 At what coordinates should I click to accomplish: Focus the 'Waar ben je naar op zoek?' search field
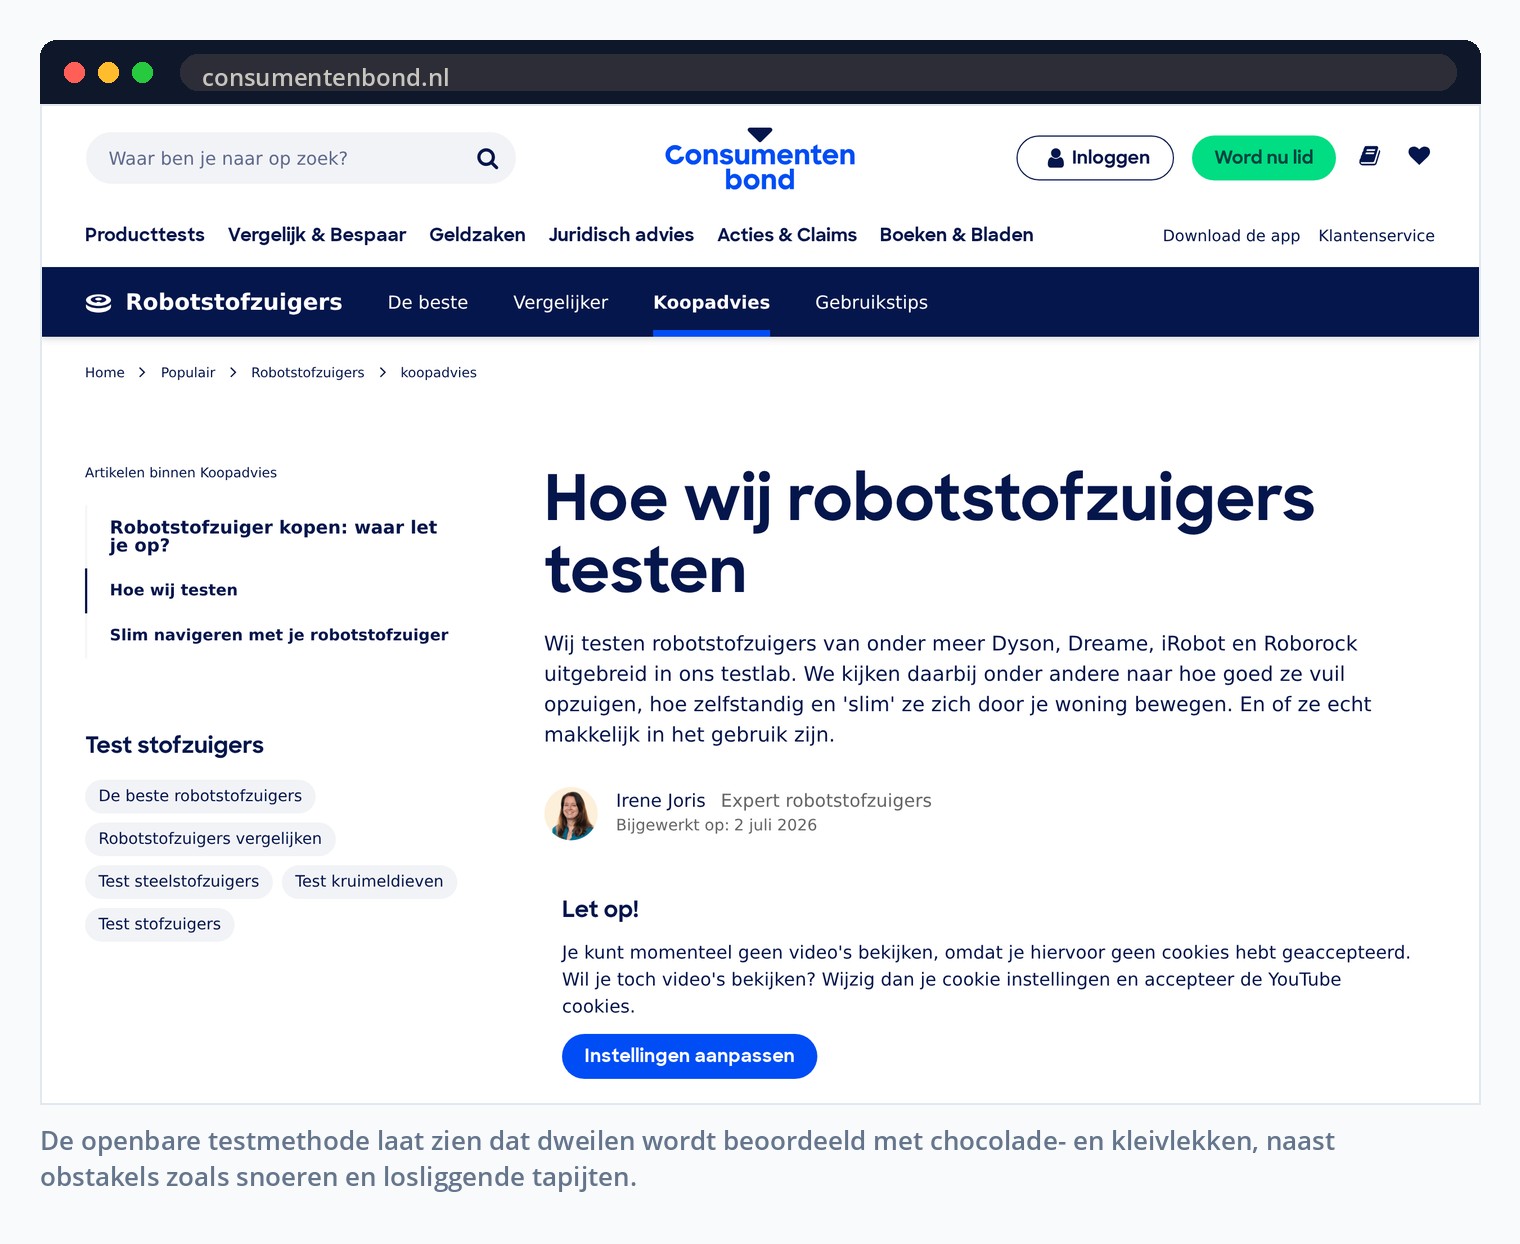pos(300,158)
